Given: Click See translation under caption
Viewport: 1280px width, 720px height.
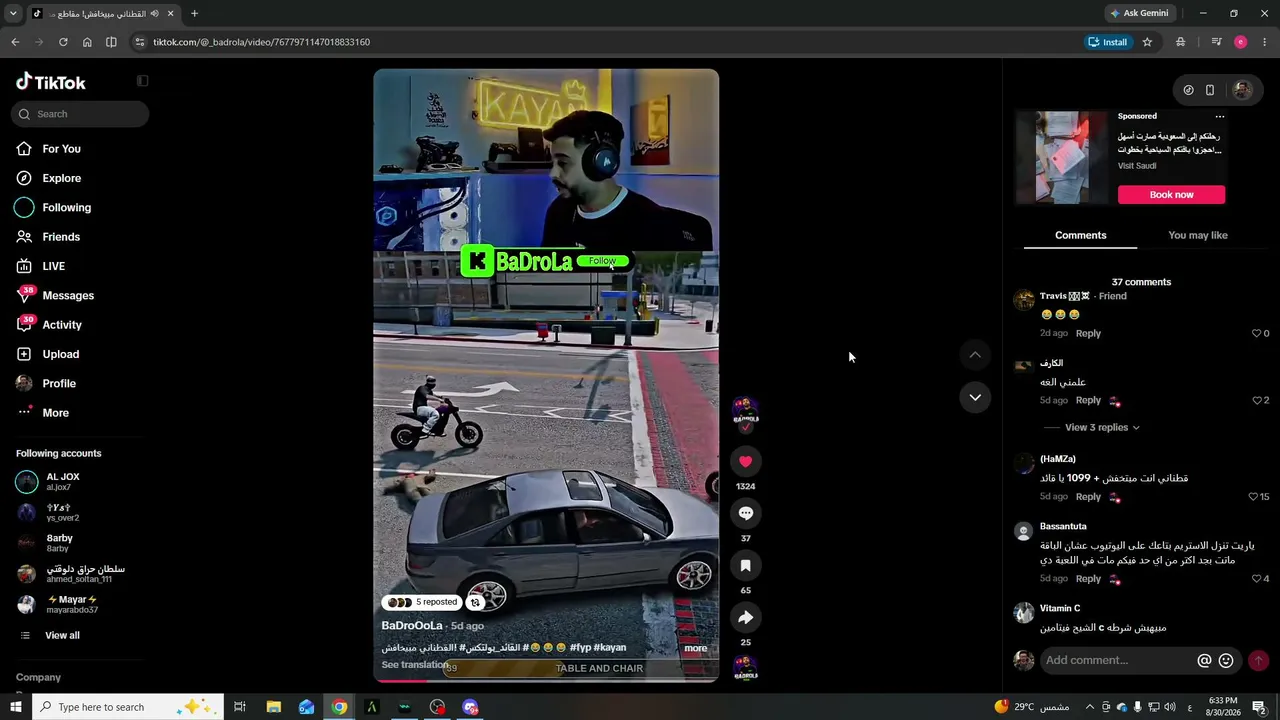Looking at the screenshot, I should 415,665.
